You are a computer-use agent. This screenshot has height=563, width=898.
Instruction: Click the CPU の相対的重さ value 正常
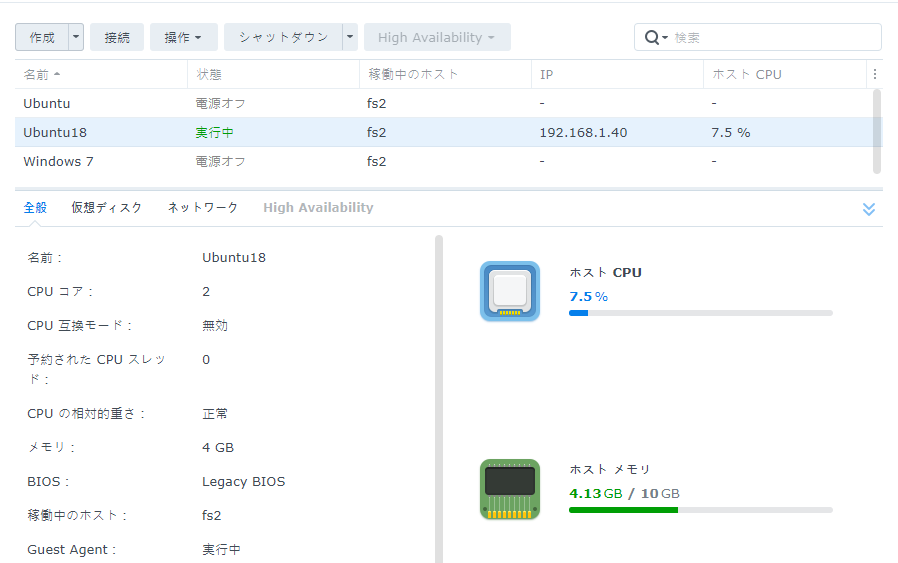point(215,414)
